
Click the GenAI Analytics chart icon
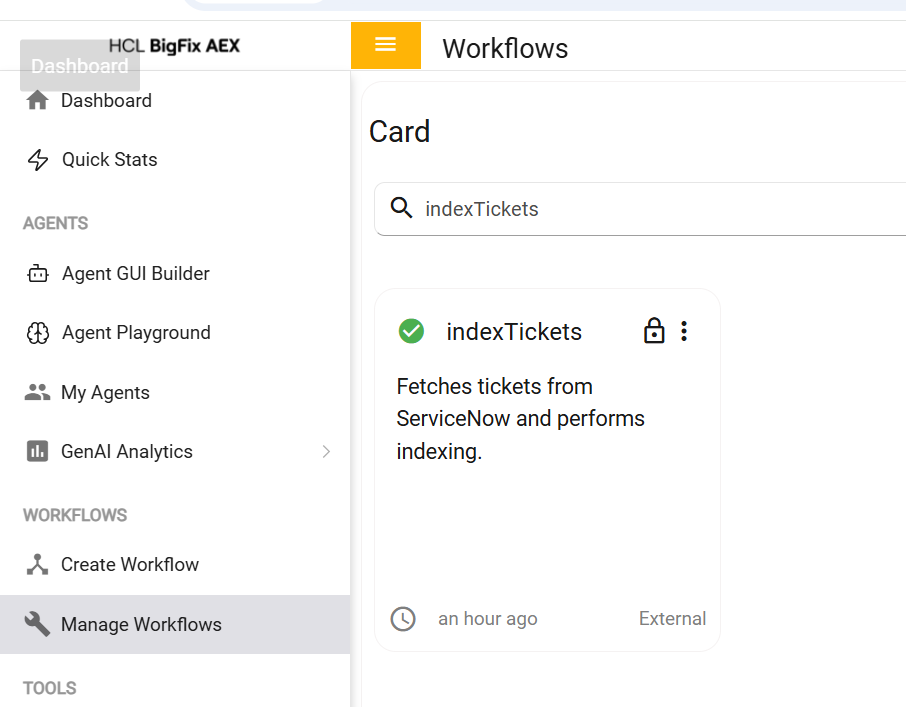pos(37,452)
